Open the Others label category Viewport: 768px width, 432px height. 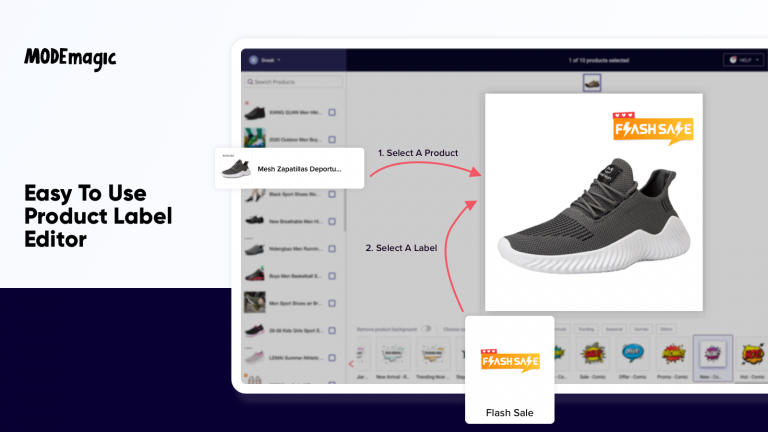point(666,329)
